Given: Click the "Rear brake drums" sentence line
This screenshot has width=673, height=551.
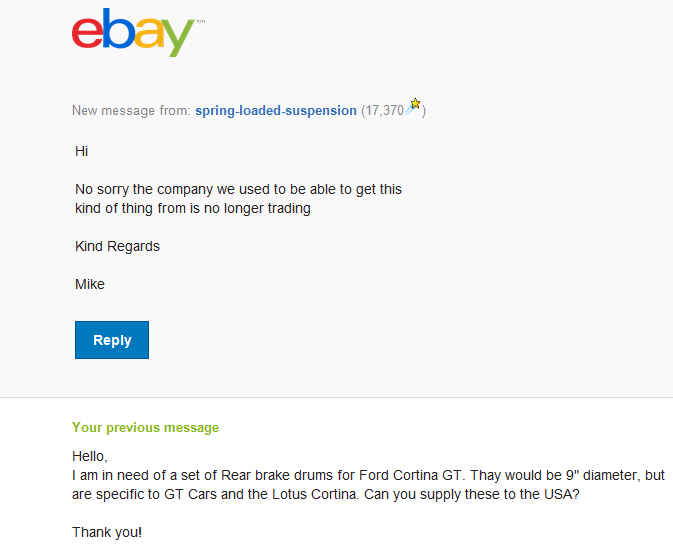Looking at the screenshot, I should click(368, 475).
